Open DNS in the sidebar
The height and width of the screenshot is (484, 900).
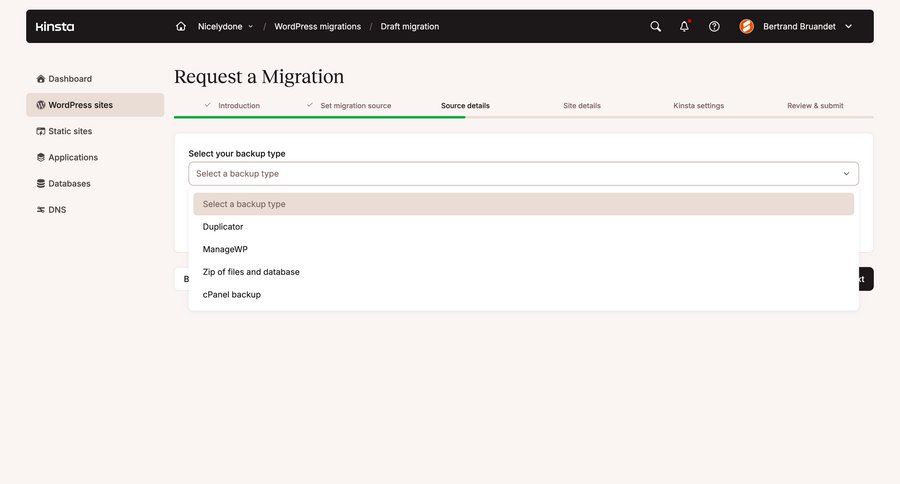57,210
